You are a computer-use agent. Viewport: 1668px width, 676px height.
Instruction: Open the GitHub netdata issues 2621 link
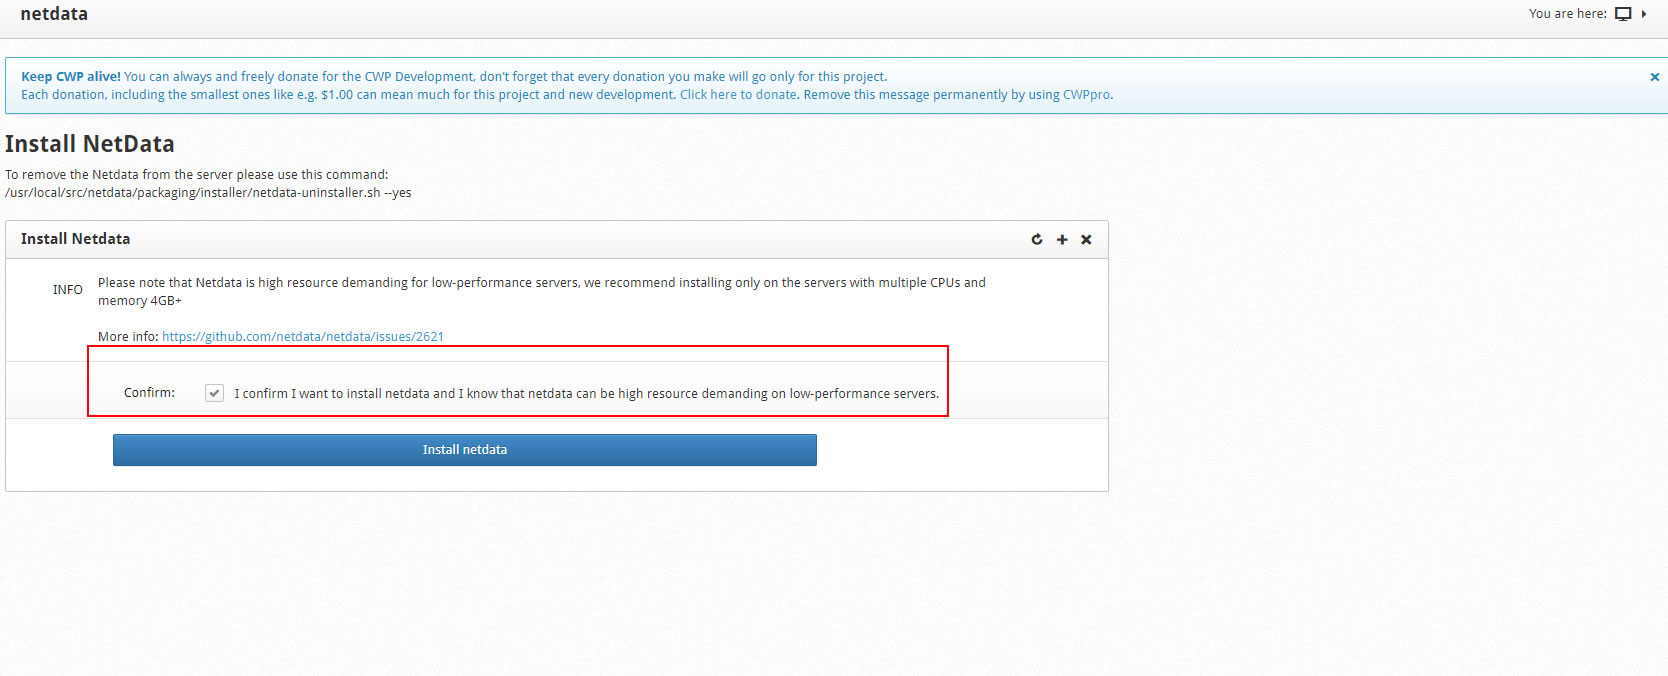(302, 337)
